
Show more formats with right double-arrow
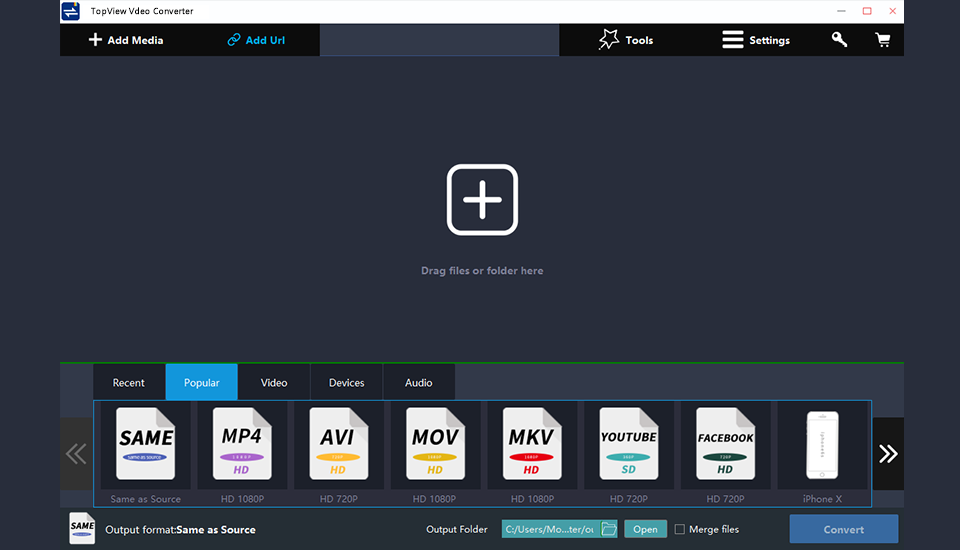(x=888, y=454)
